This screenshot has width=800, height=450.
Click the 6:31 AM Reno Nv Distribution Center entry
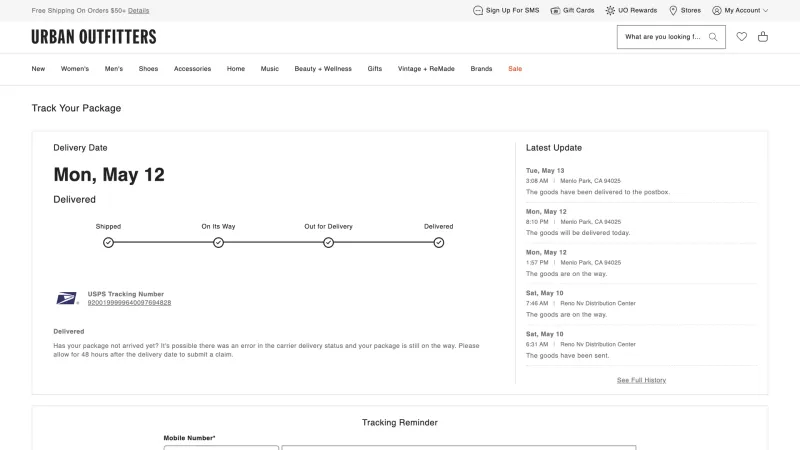tap(581, 344)
